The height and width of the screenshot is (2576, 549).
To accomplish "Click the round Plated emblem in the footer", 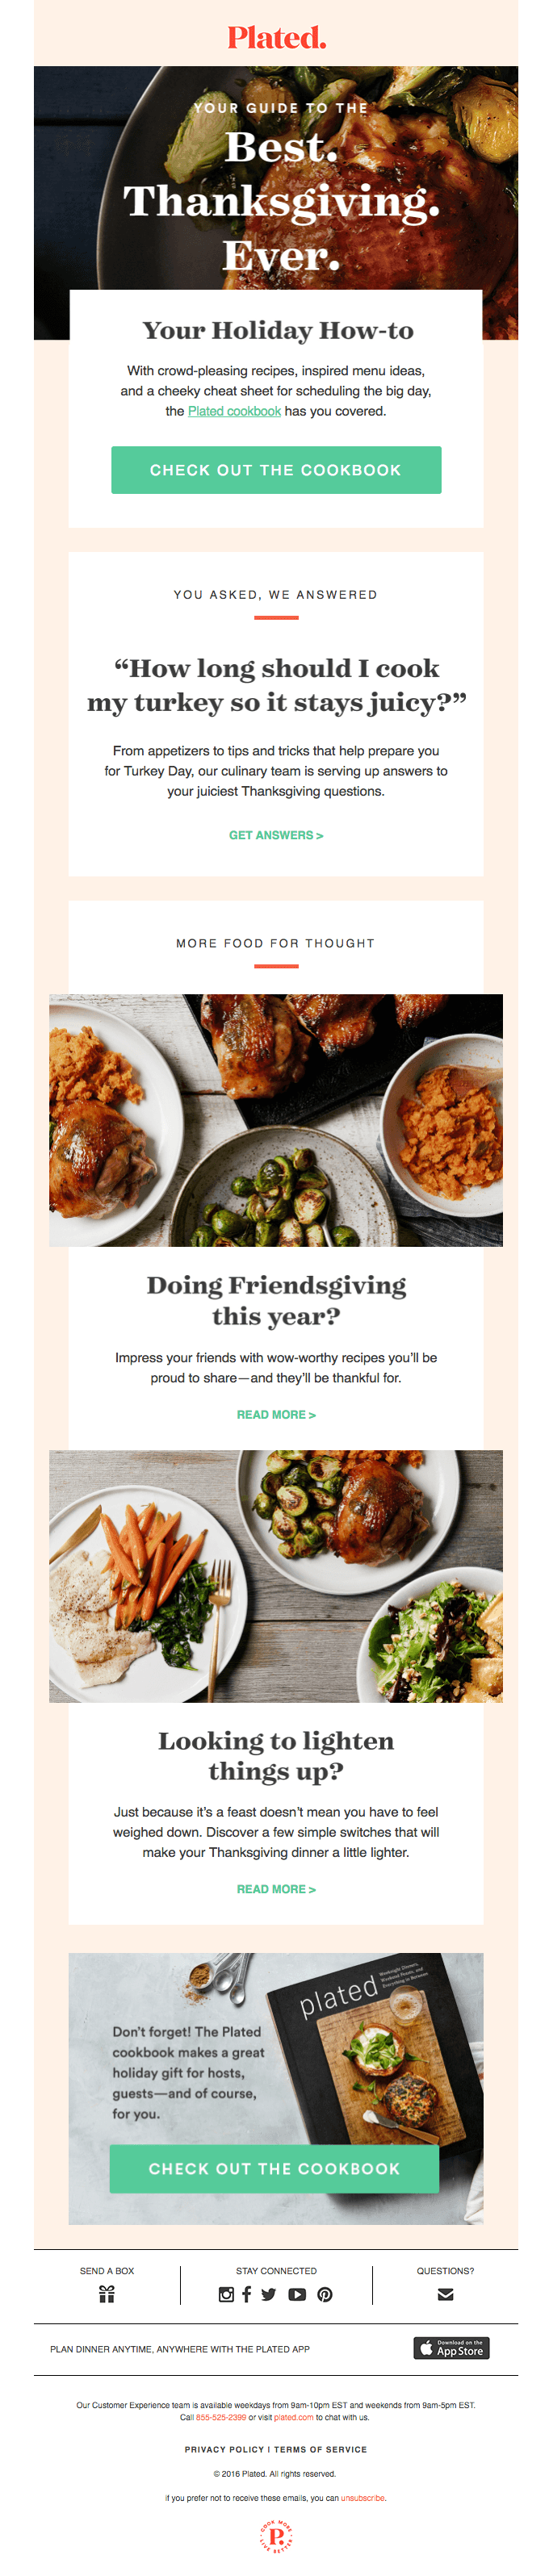I will coord(276,2537).
